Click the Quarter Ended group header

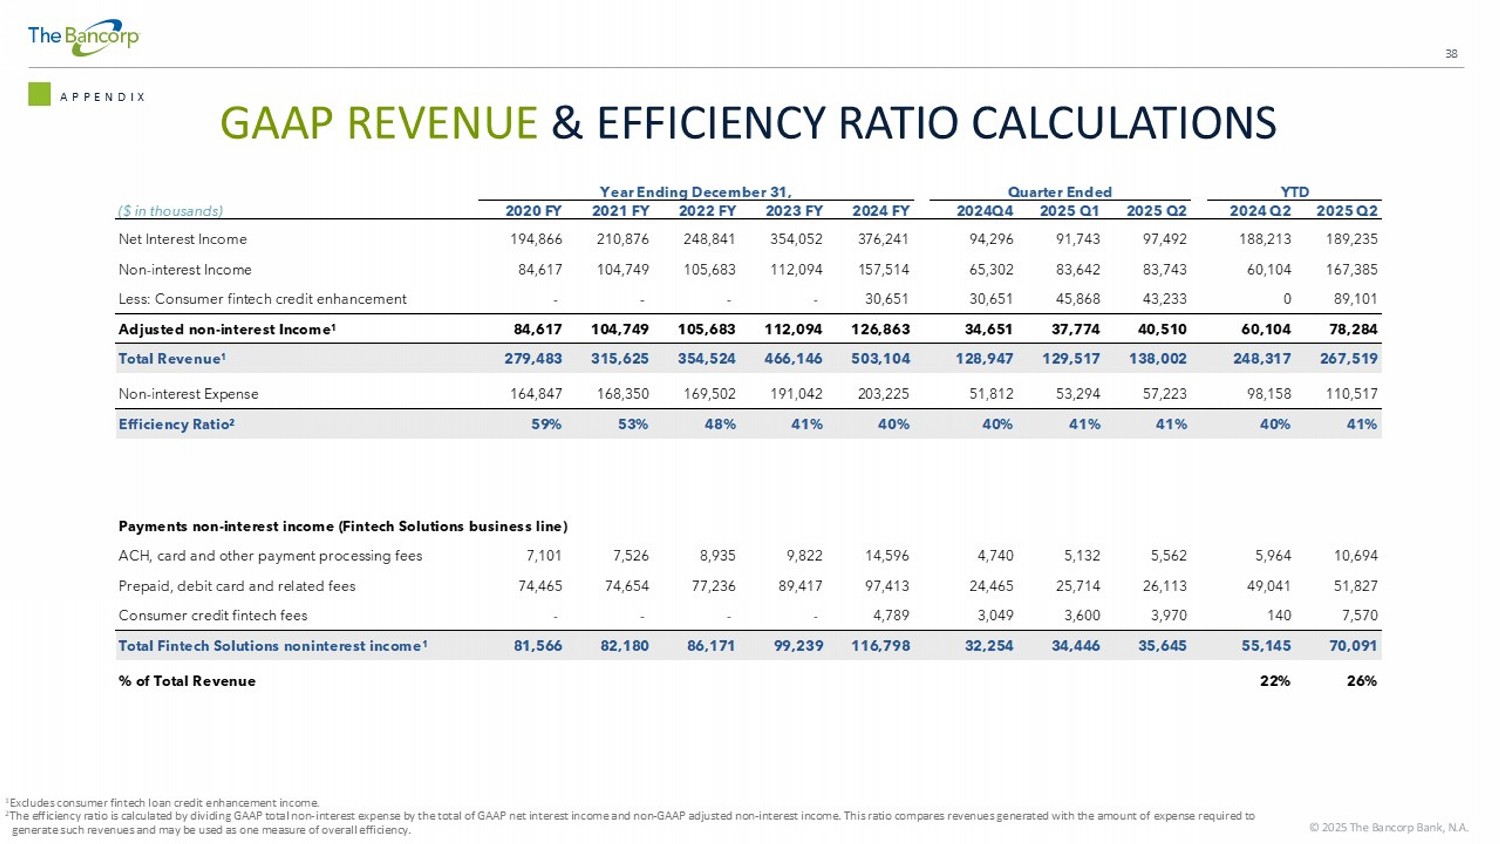(x=1059, y=192)
